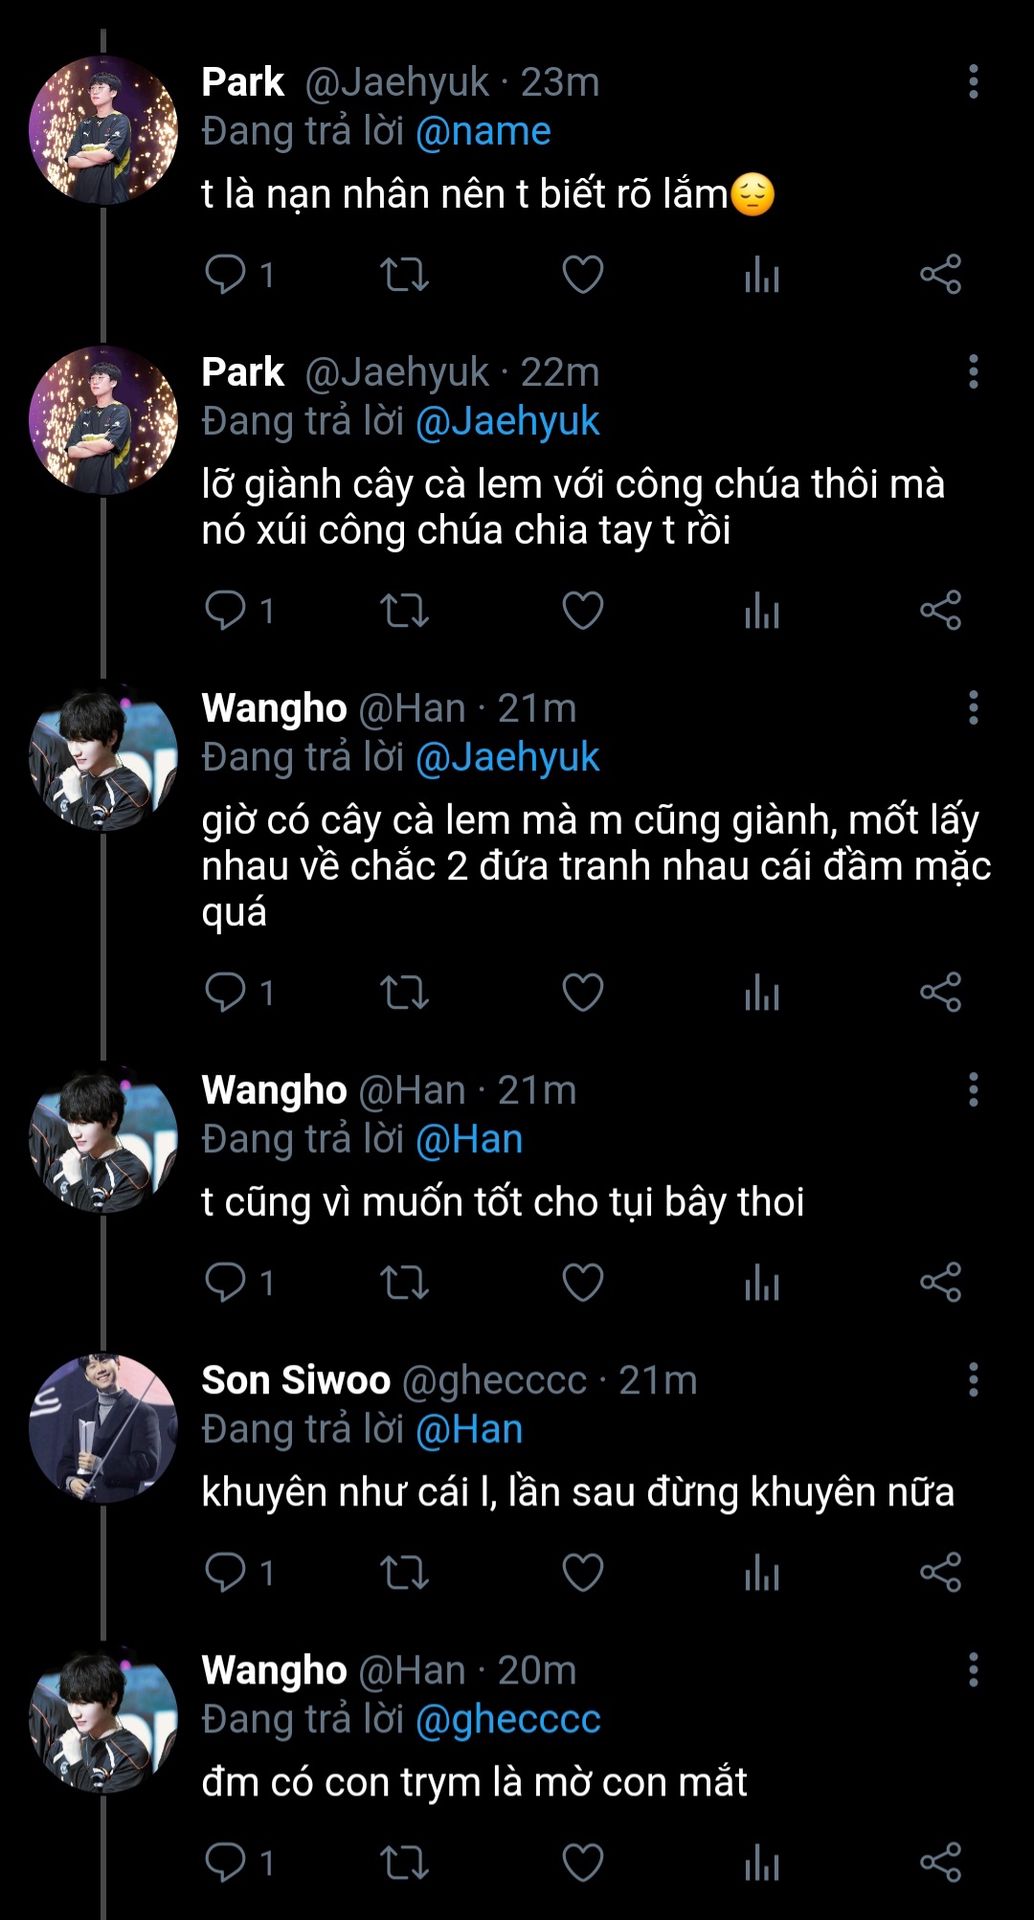Viewport: 1034px width, 1920px height.
Task: Retweet Wangho's tweet about the dress
Action: tap(404, 992)
